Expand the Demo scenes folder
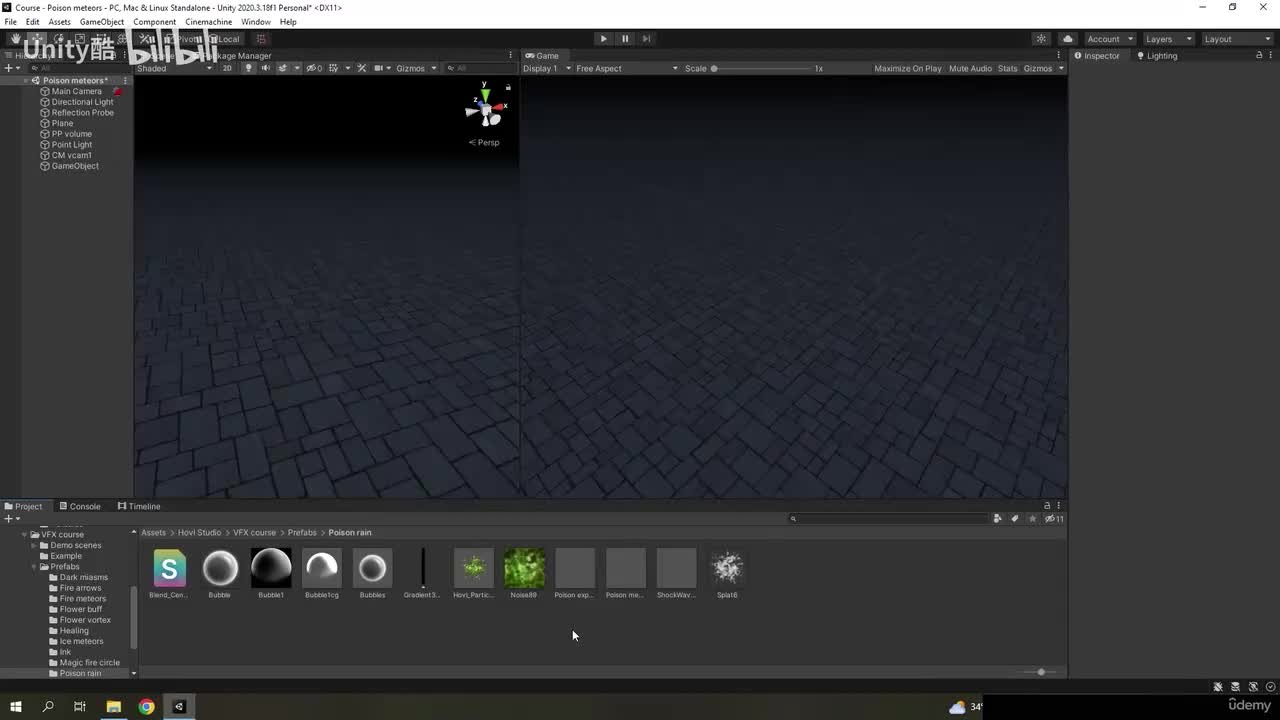Screen dimensions: 1280x720 click(34, 545)
